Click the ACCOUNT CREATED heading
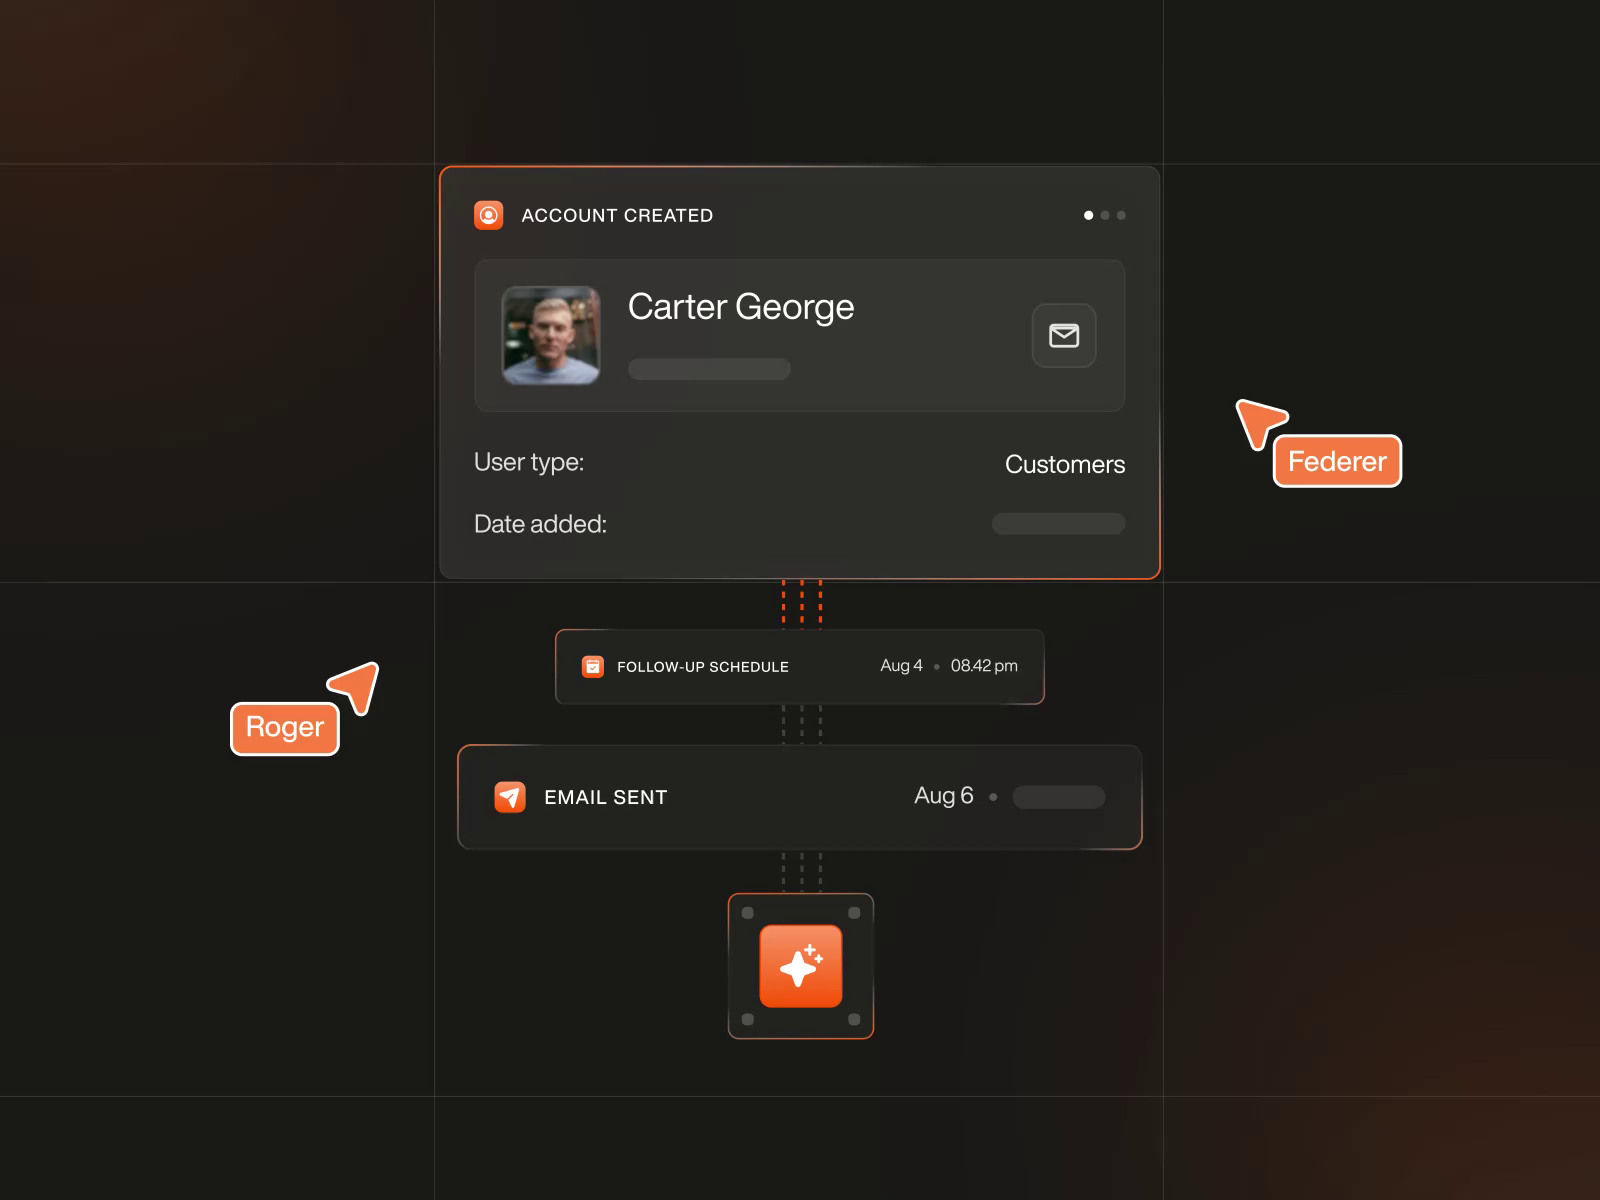This screenshot has height=1200, width=1600. point(617,215)
